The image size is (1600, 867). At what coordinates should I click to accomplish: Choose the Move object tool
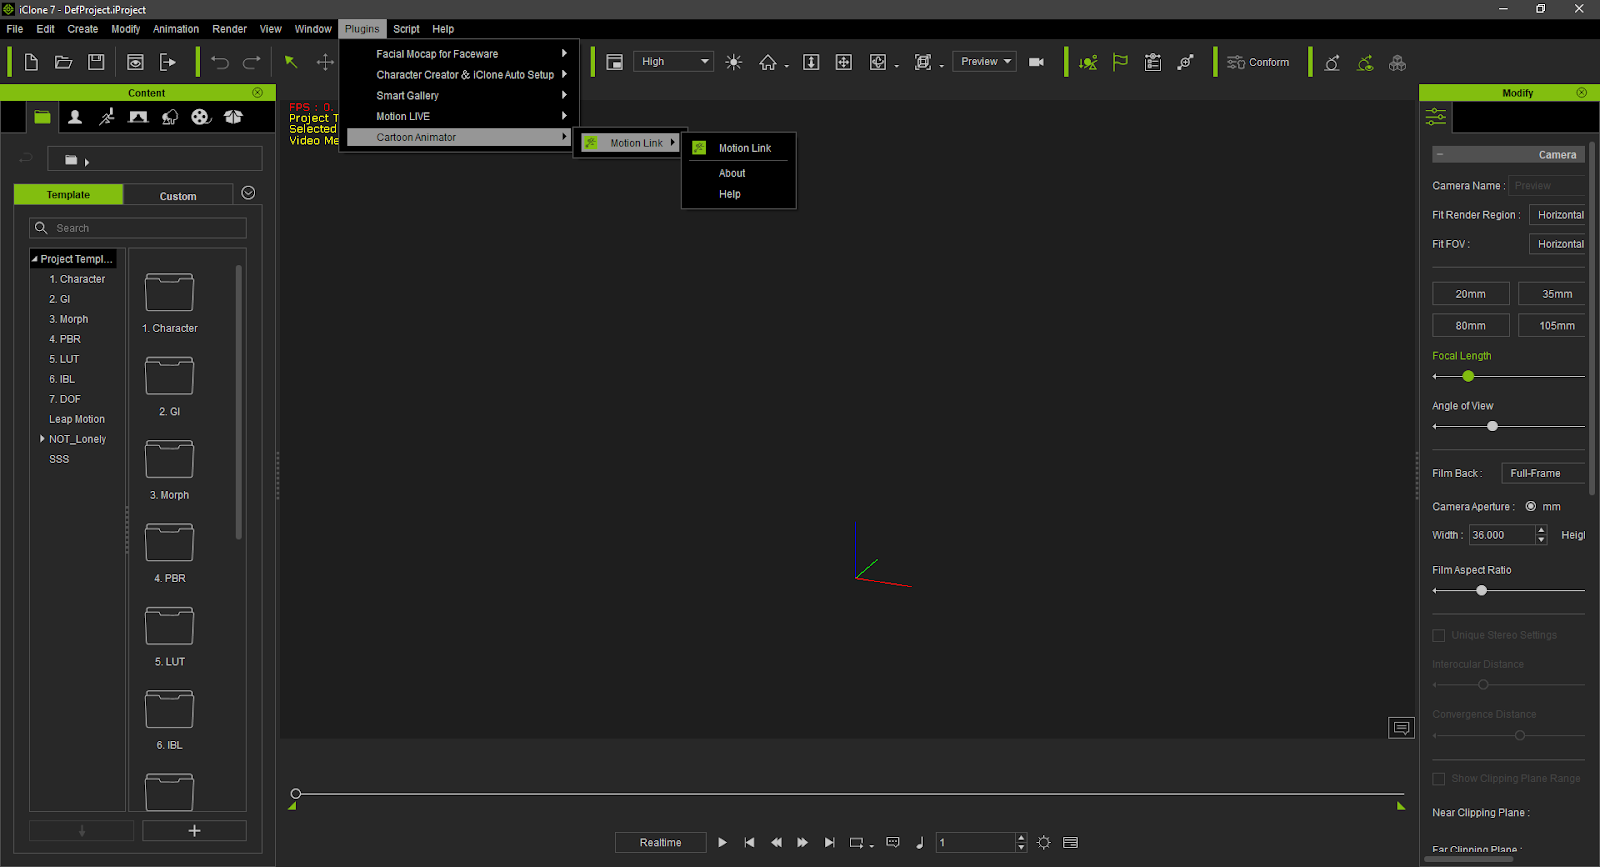point(325,62)
